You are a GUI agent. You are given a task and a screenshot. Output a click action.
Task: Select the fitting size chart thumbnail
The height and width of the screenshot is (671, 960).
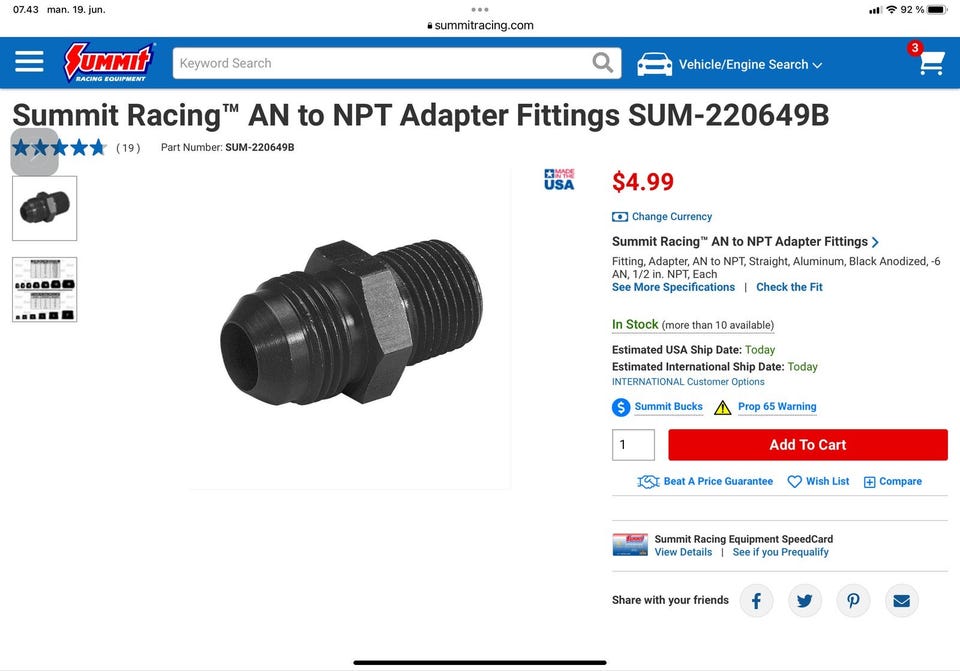pos(44,290)
